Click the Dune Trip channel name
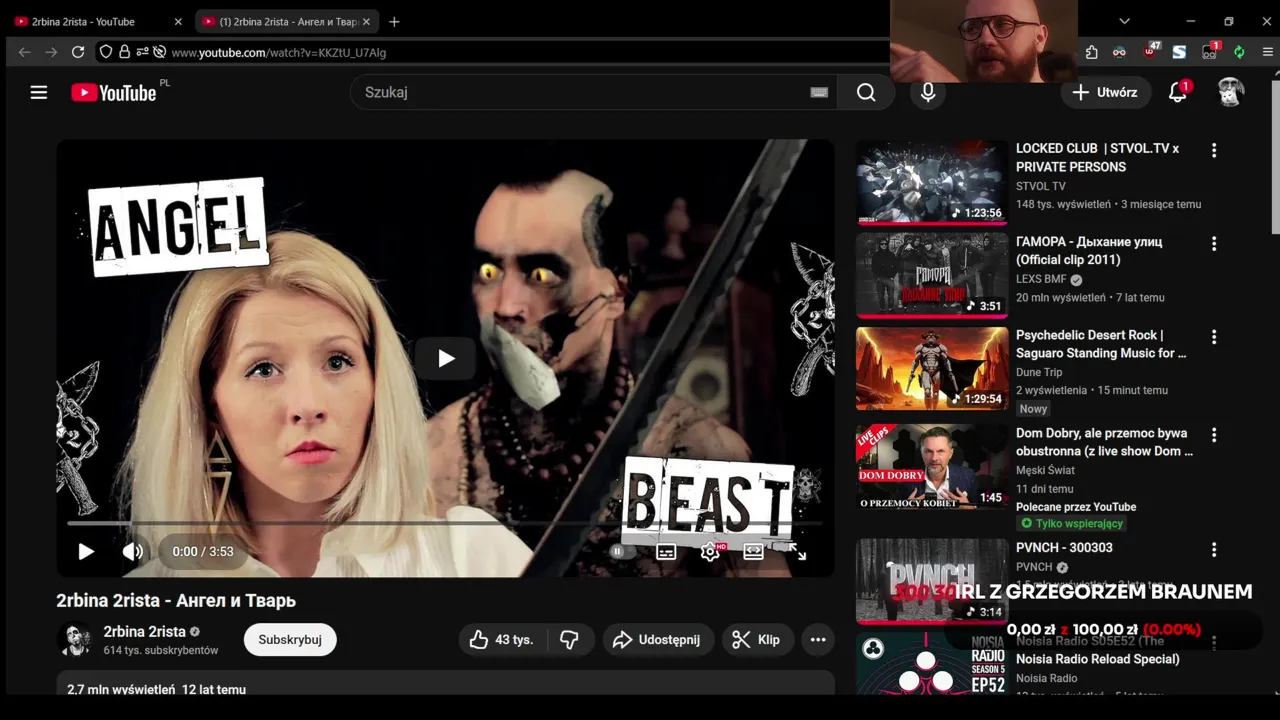1280x720 pixels. pyautogui.click(x=1039, y=372)
